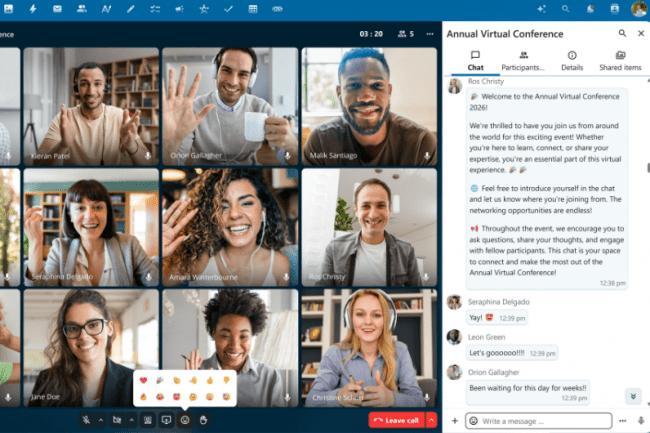The height and width of the screenshot is (433, 650).
Task: Switch to the Participants tab
Action: click(x=523, y=61)
